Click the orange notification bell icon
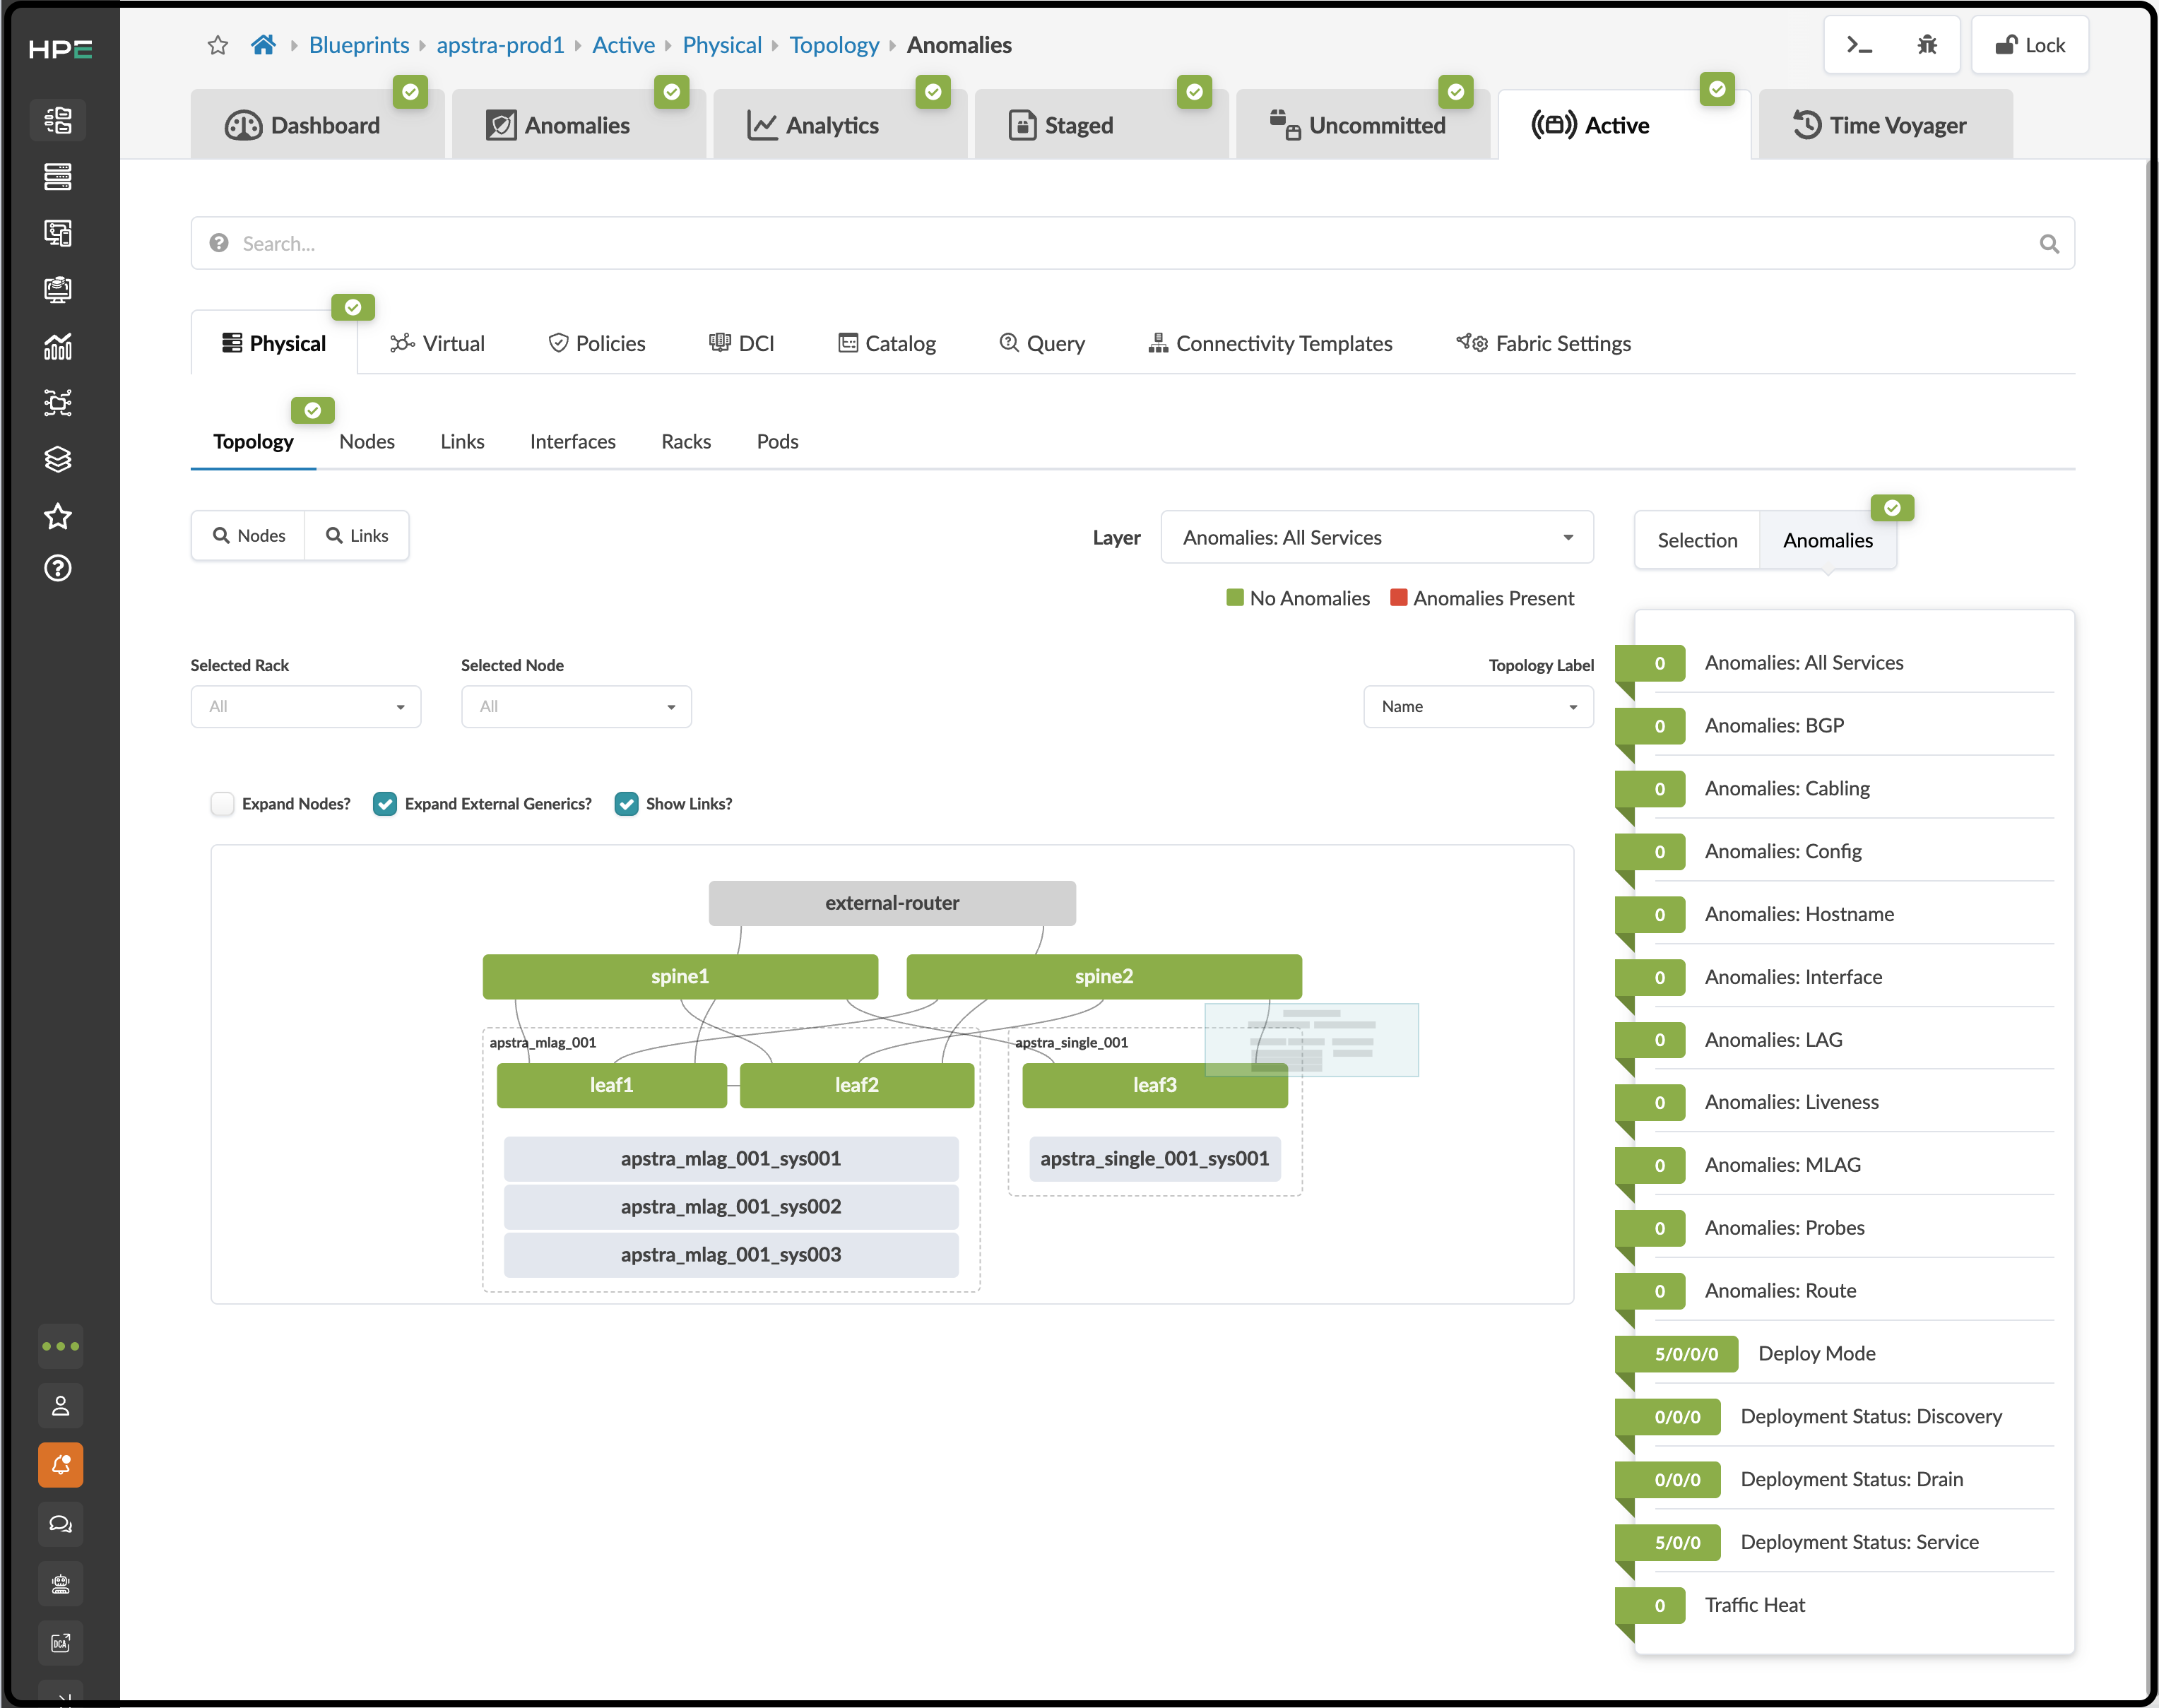2159x1708 pixels. (x=60, y=1465)
